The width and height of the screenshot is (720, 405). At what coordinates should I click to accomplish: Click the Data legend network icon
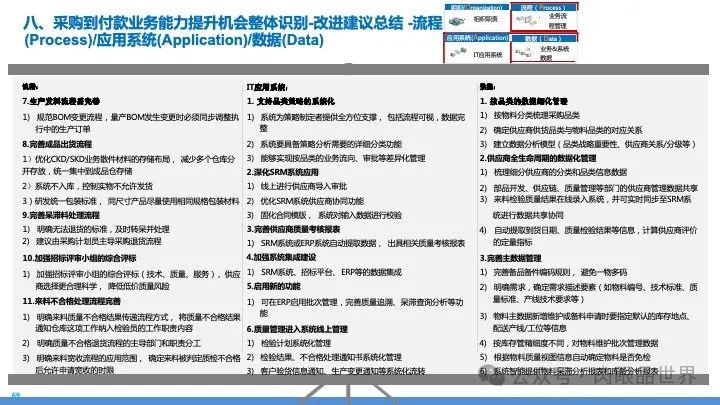click(x=524, y=53)
